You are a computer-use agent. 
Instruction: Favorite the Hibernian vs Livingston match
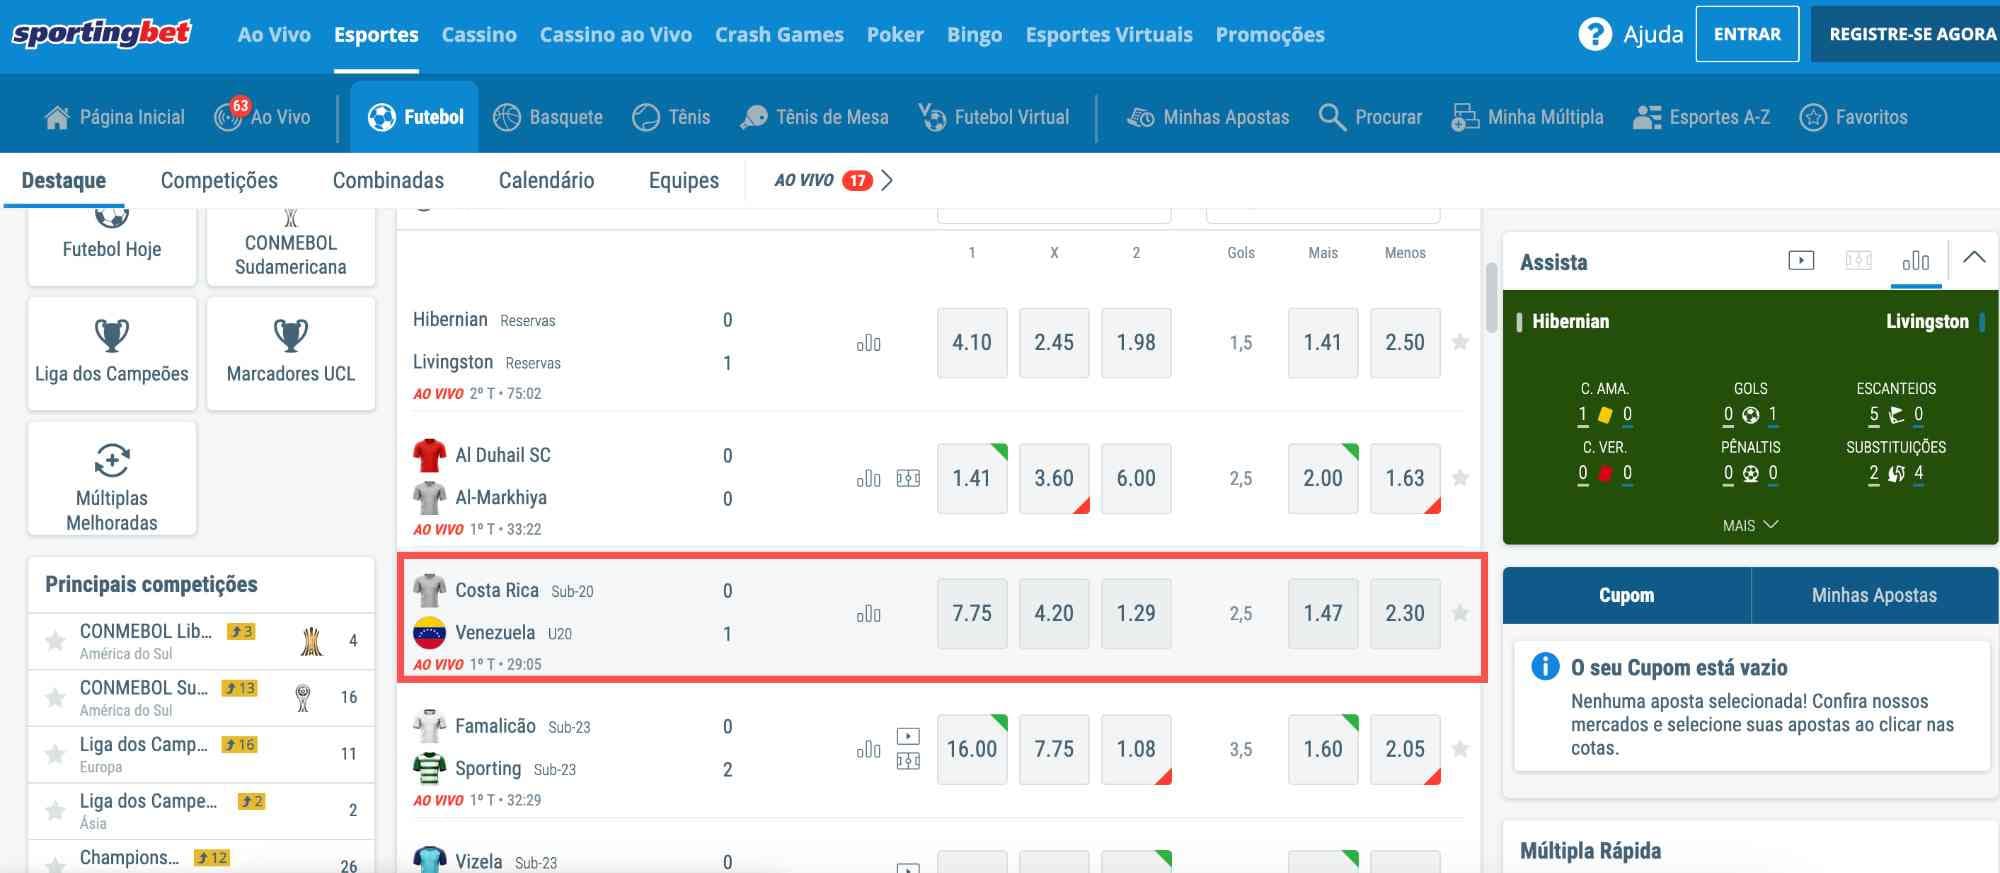[x=1460, y=342]
